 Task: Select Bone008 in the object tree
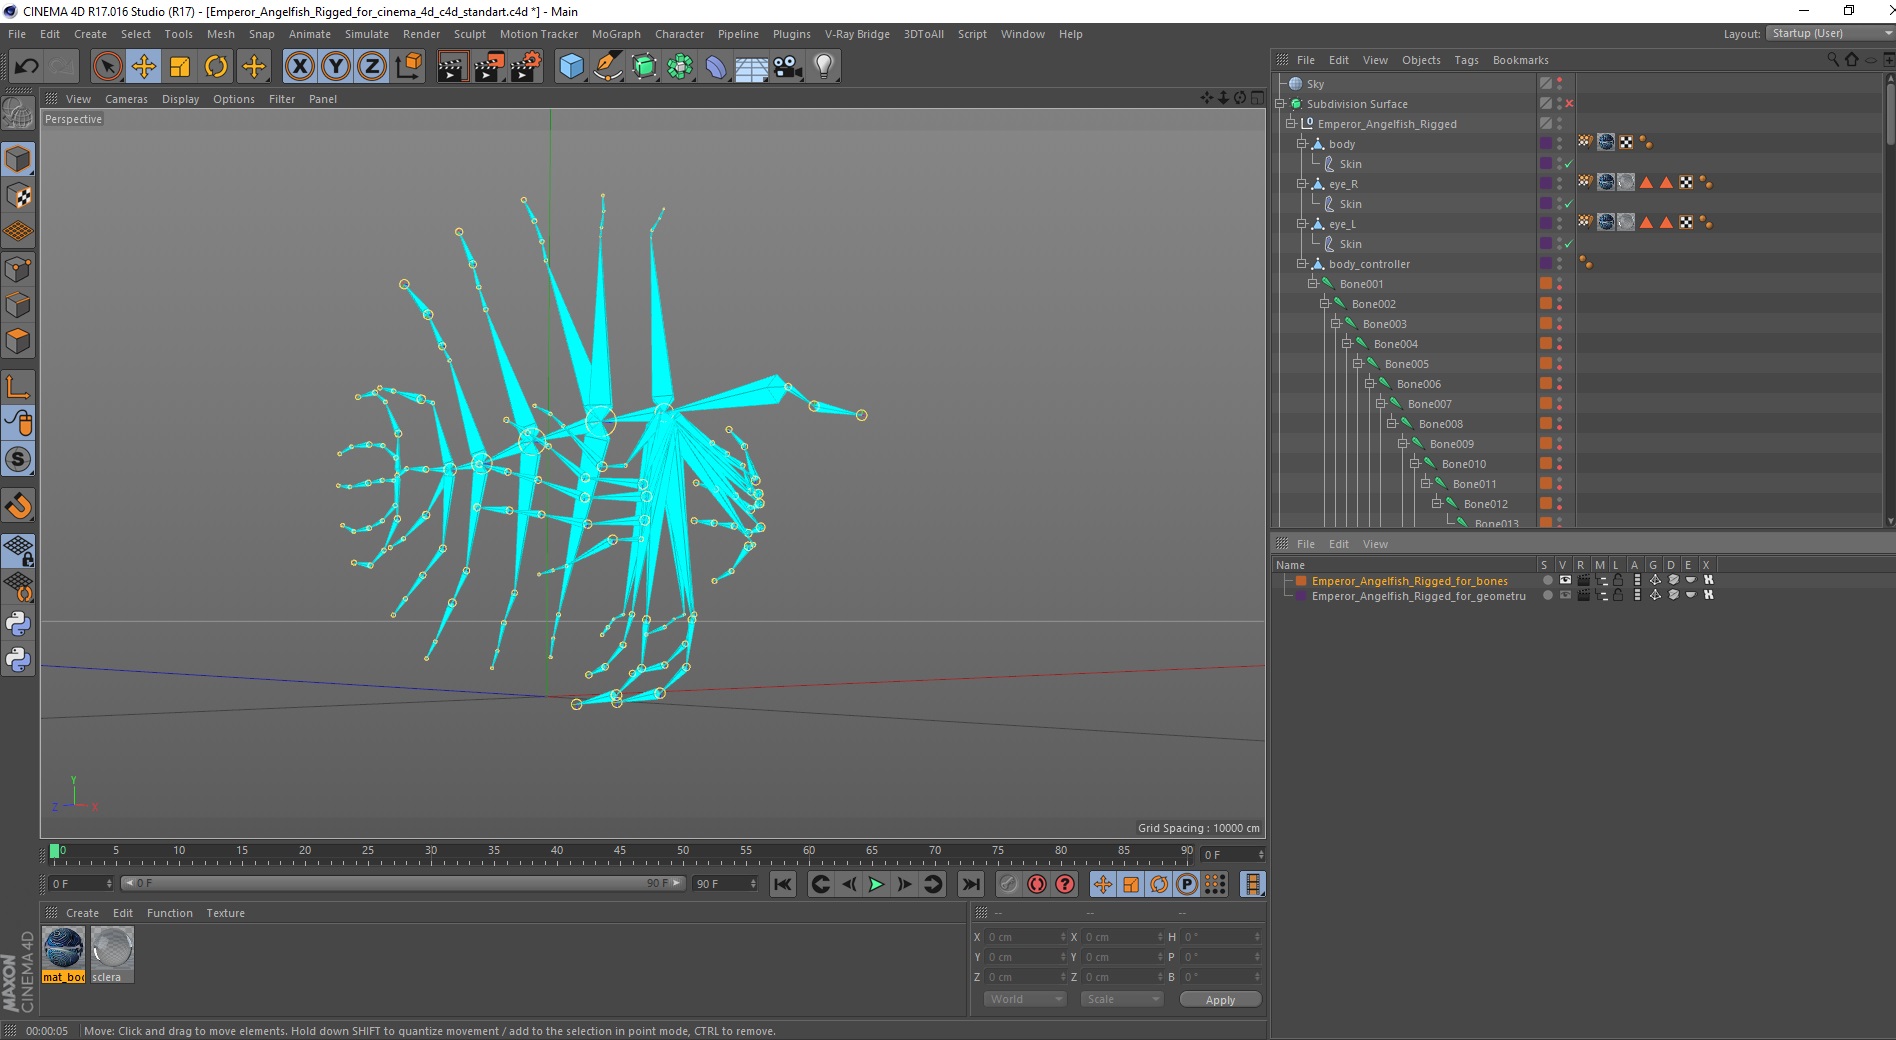tap(1440, 424)
